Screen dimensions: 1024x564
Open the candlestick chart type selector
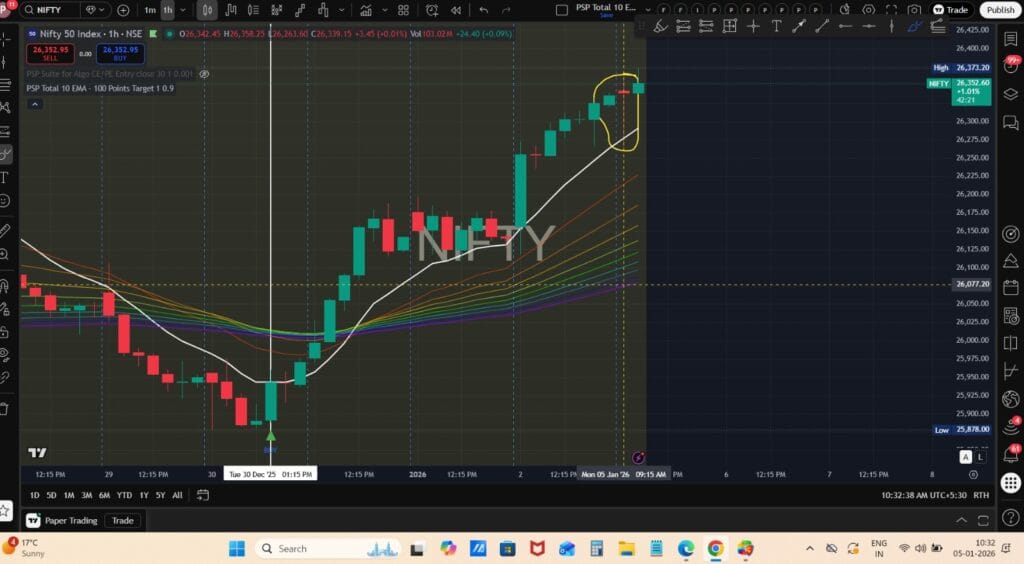(207, 10)
